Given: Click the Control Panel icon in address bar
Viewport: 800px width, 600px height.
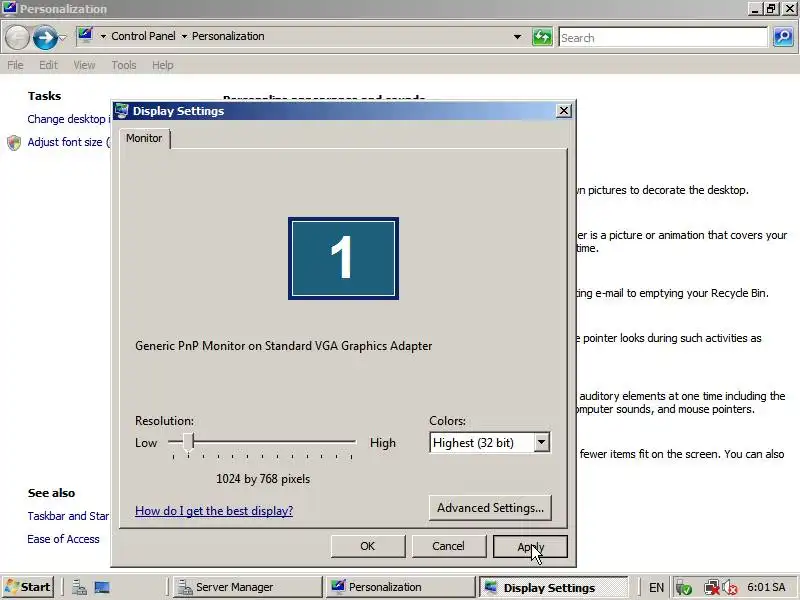Looking at the screenshot, I should point(85,36).
